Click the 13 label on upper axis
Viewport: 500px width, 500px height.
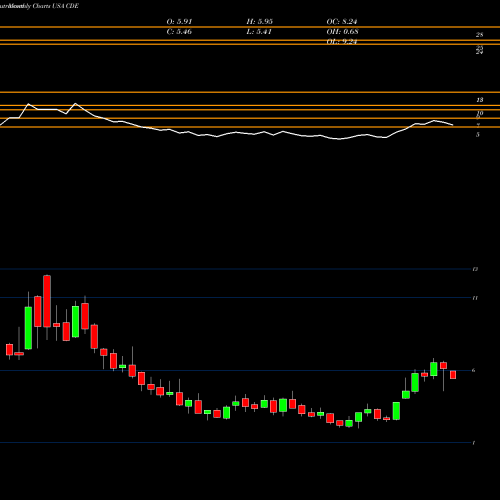479,100
